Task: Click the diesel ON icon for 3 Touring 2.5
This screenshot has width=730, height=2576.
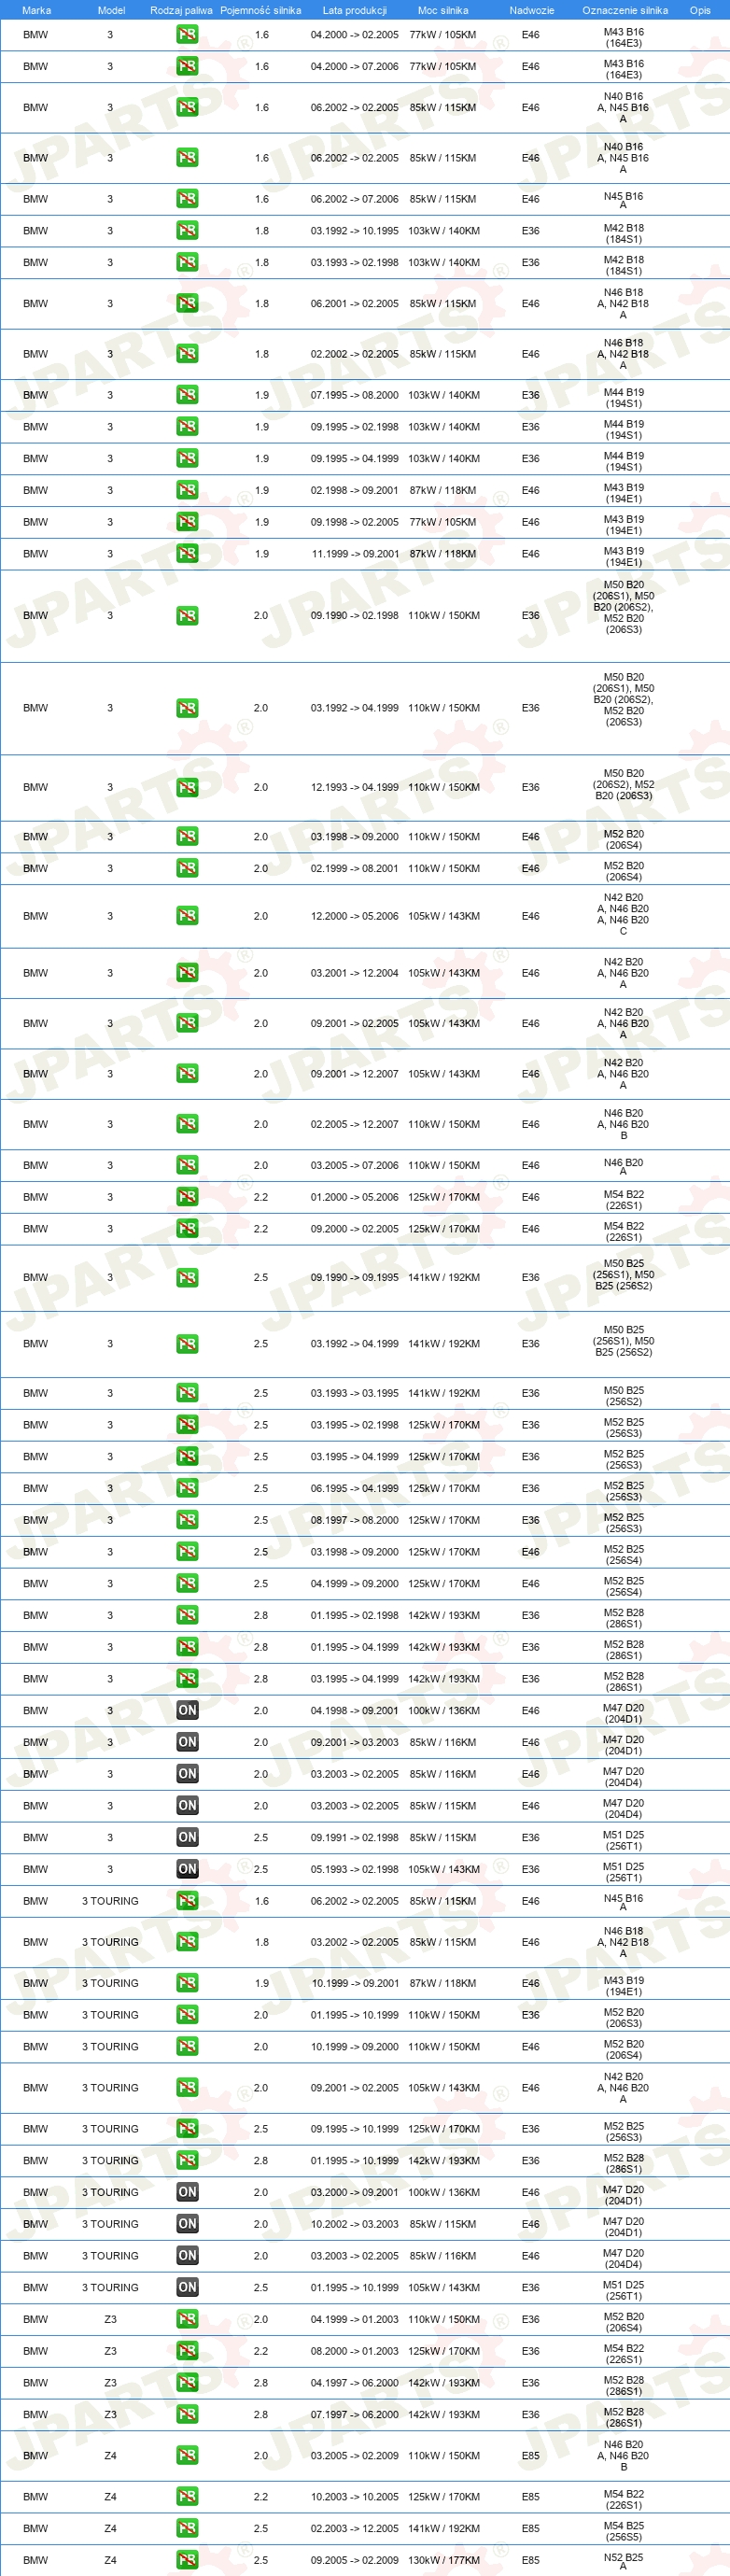Action: [x=187, y=2287]
